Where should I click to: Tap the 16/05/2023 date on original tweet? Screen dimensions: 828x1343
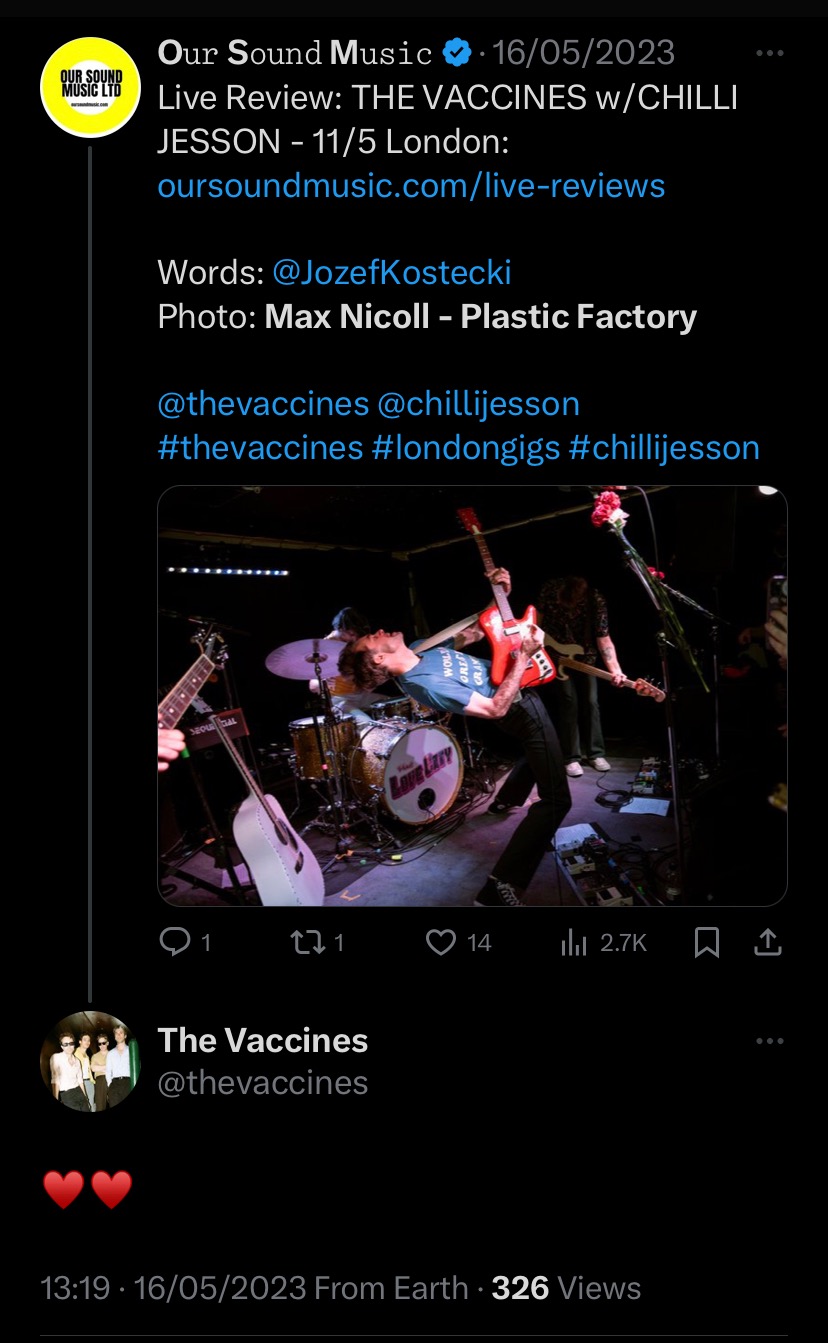click(x=583, y=53)
